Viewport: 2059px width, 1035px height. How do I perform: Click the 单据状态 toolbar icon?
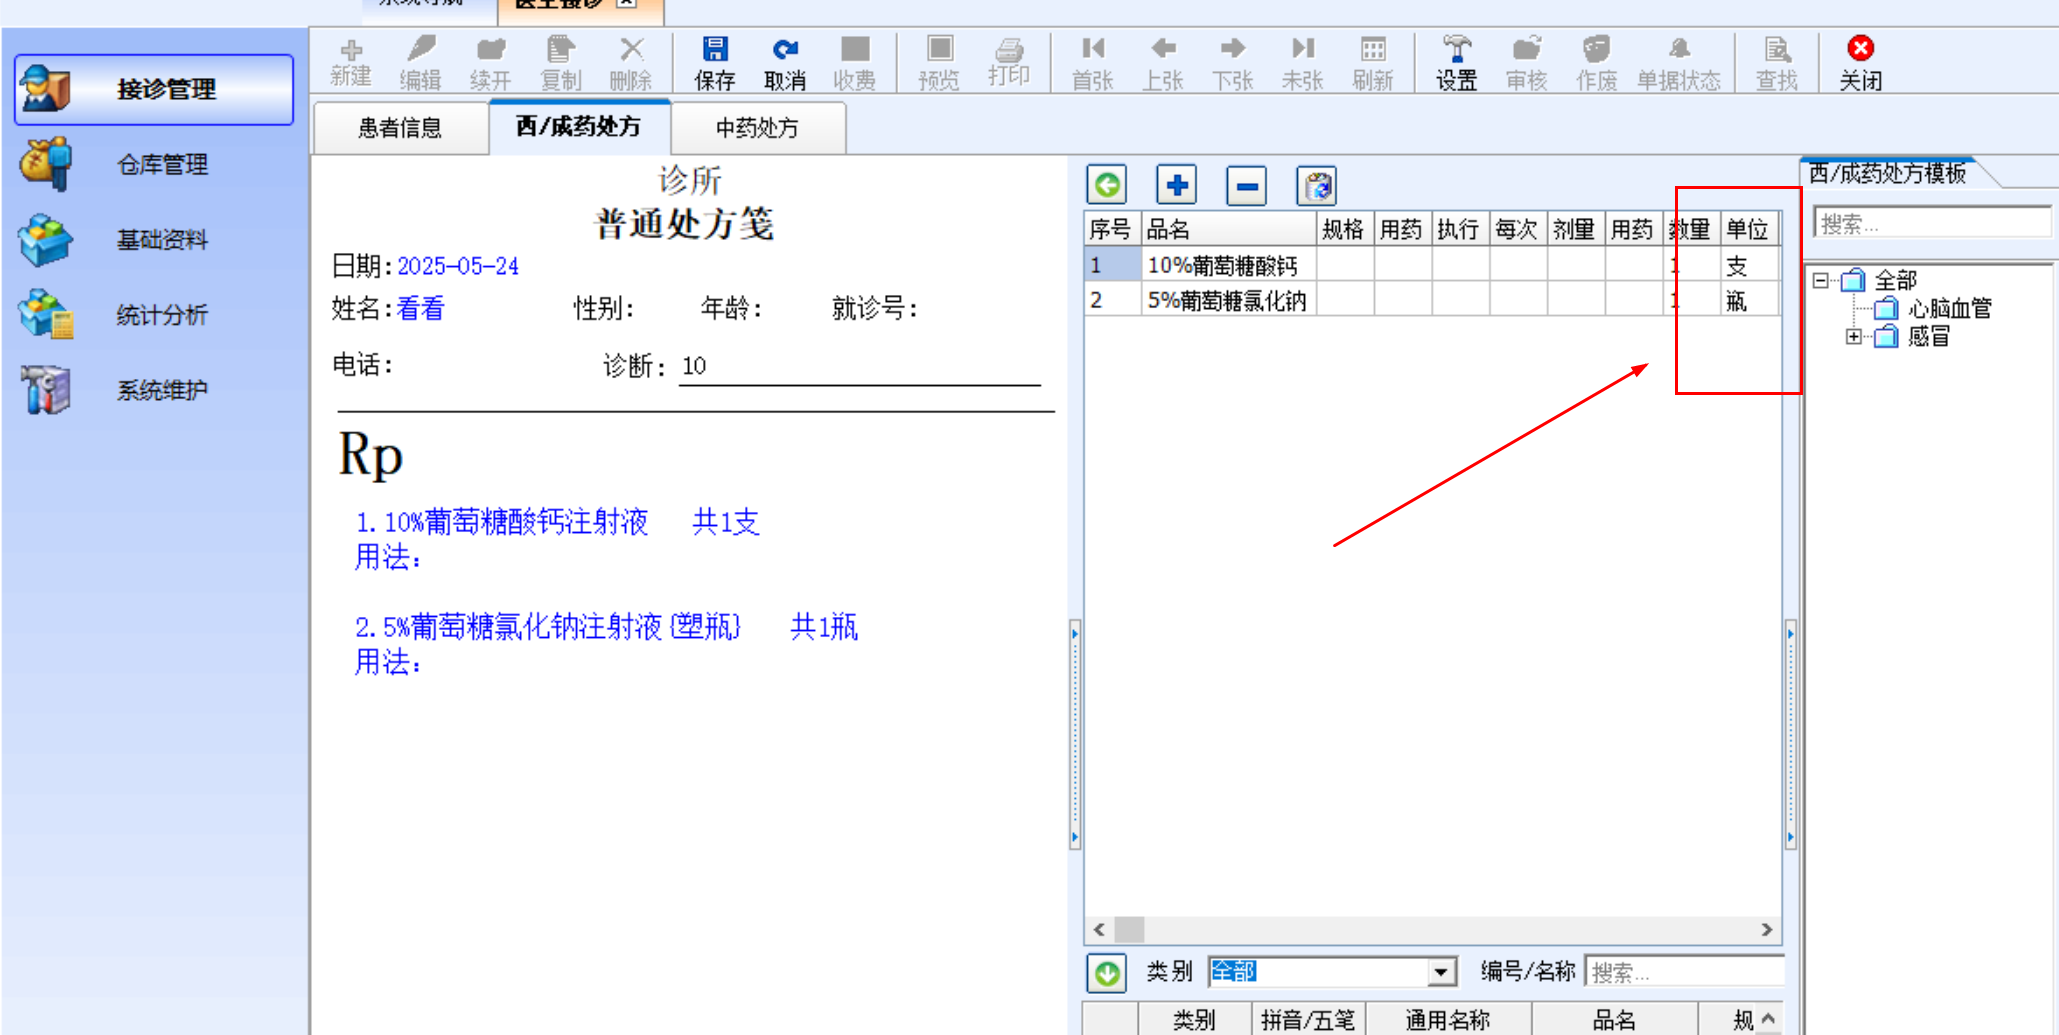click(1679, 64)
